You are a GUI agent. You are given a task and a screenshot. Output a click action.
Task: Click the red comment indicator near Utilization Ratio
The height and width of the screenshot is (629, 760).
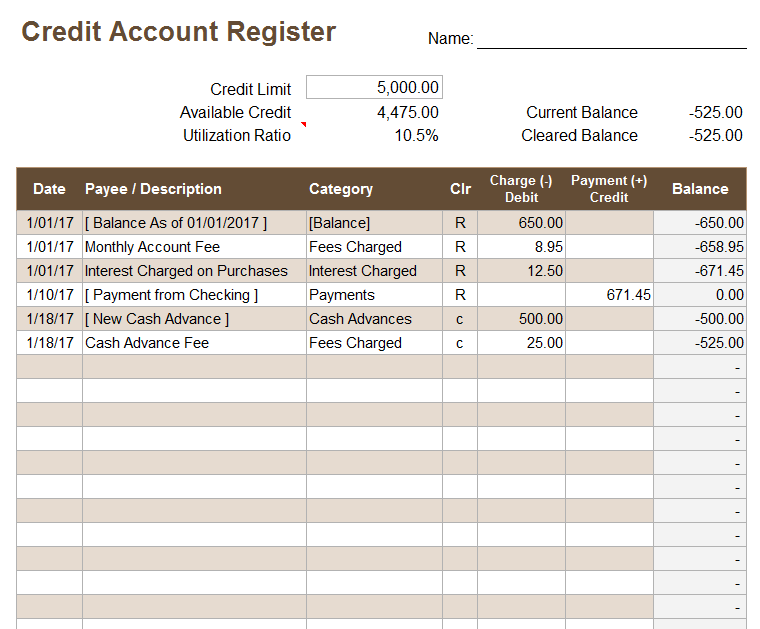tap(303, 125)
